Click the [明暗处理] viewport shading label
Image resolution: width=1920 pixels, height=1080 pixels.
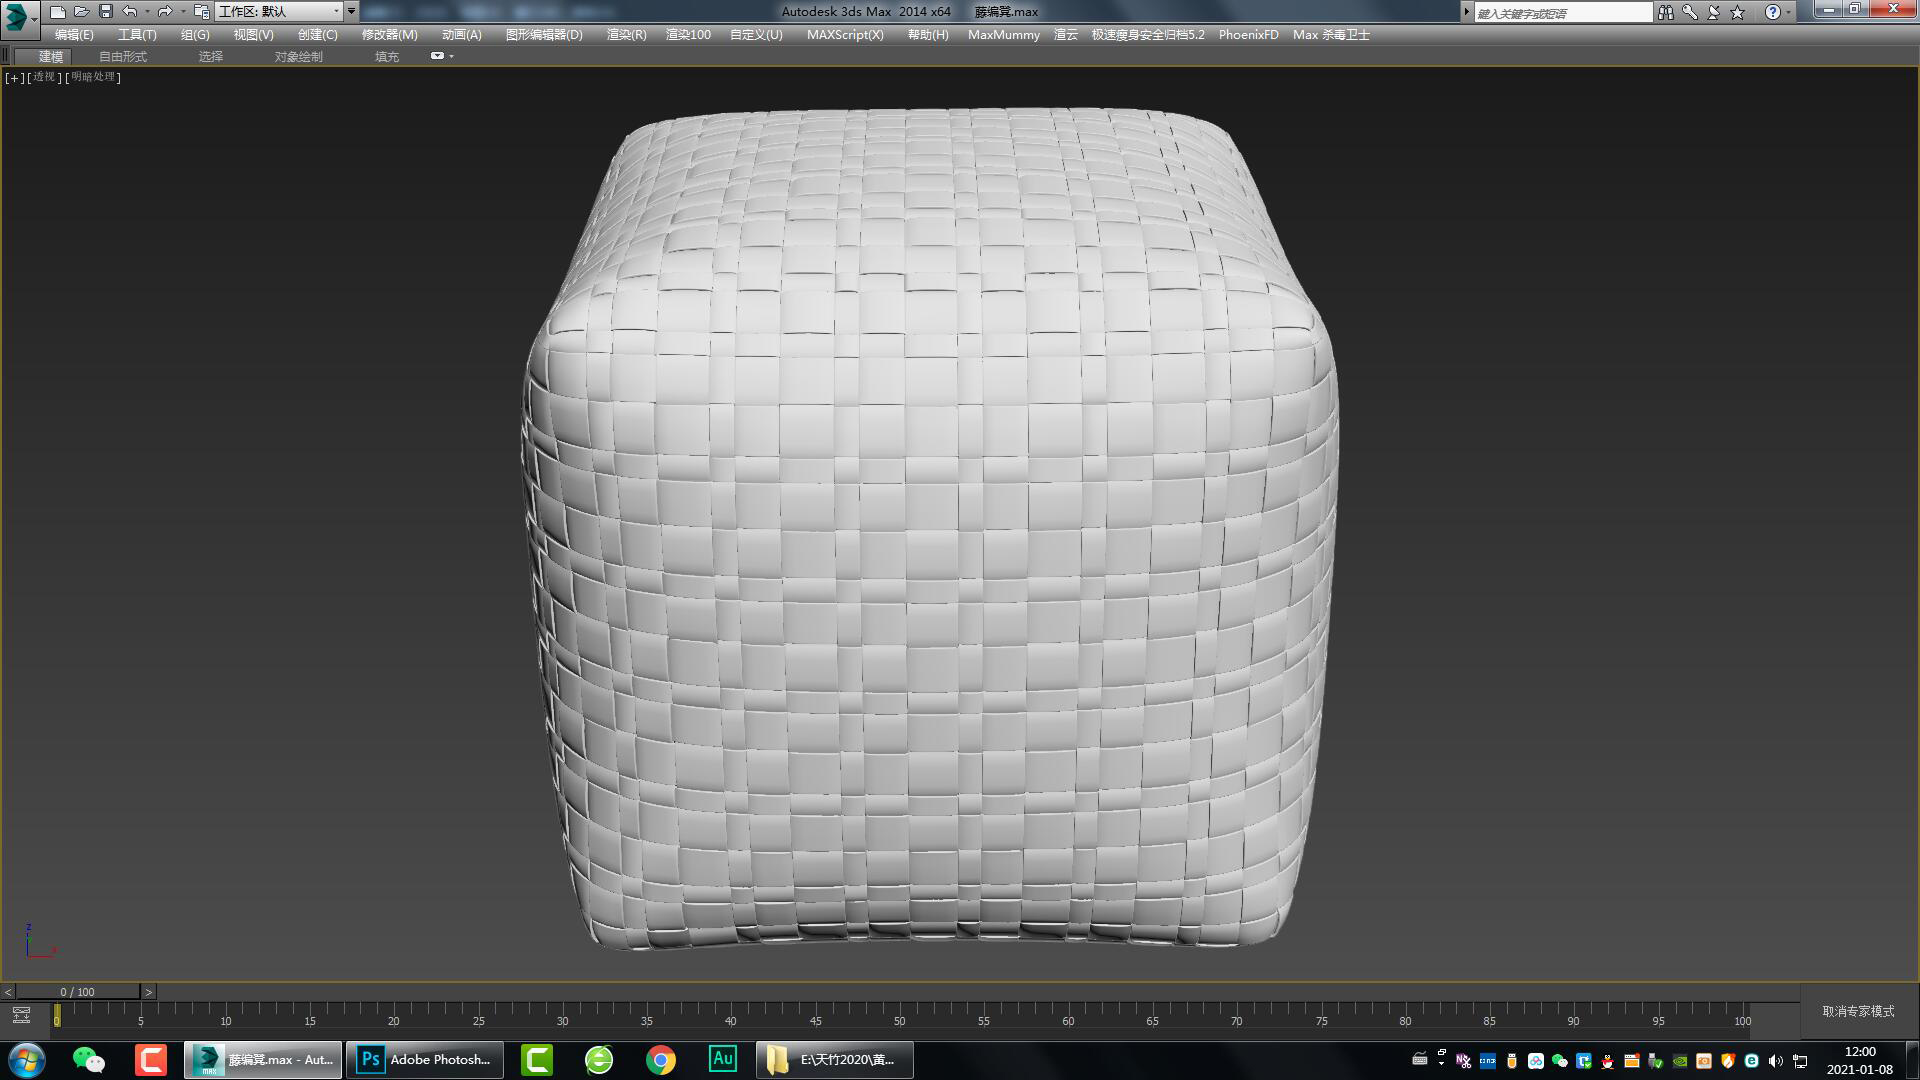tap(94, 77)
